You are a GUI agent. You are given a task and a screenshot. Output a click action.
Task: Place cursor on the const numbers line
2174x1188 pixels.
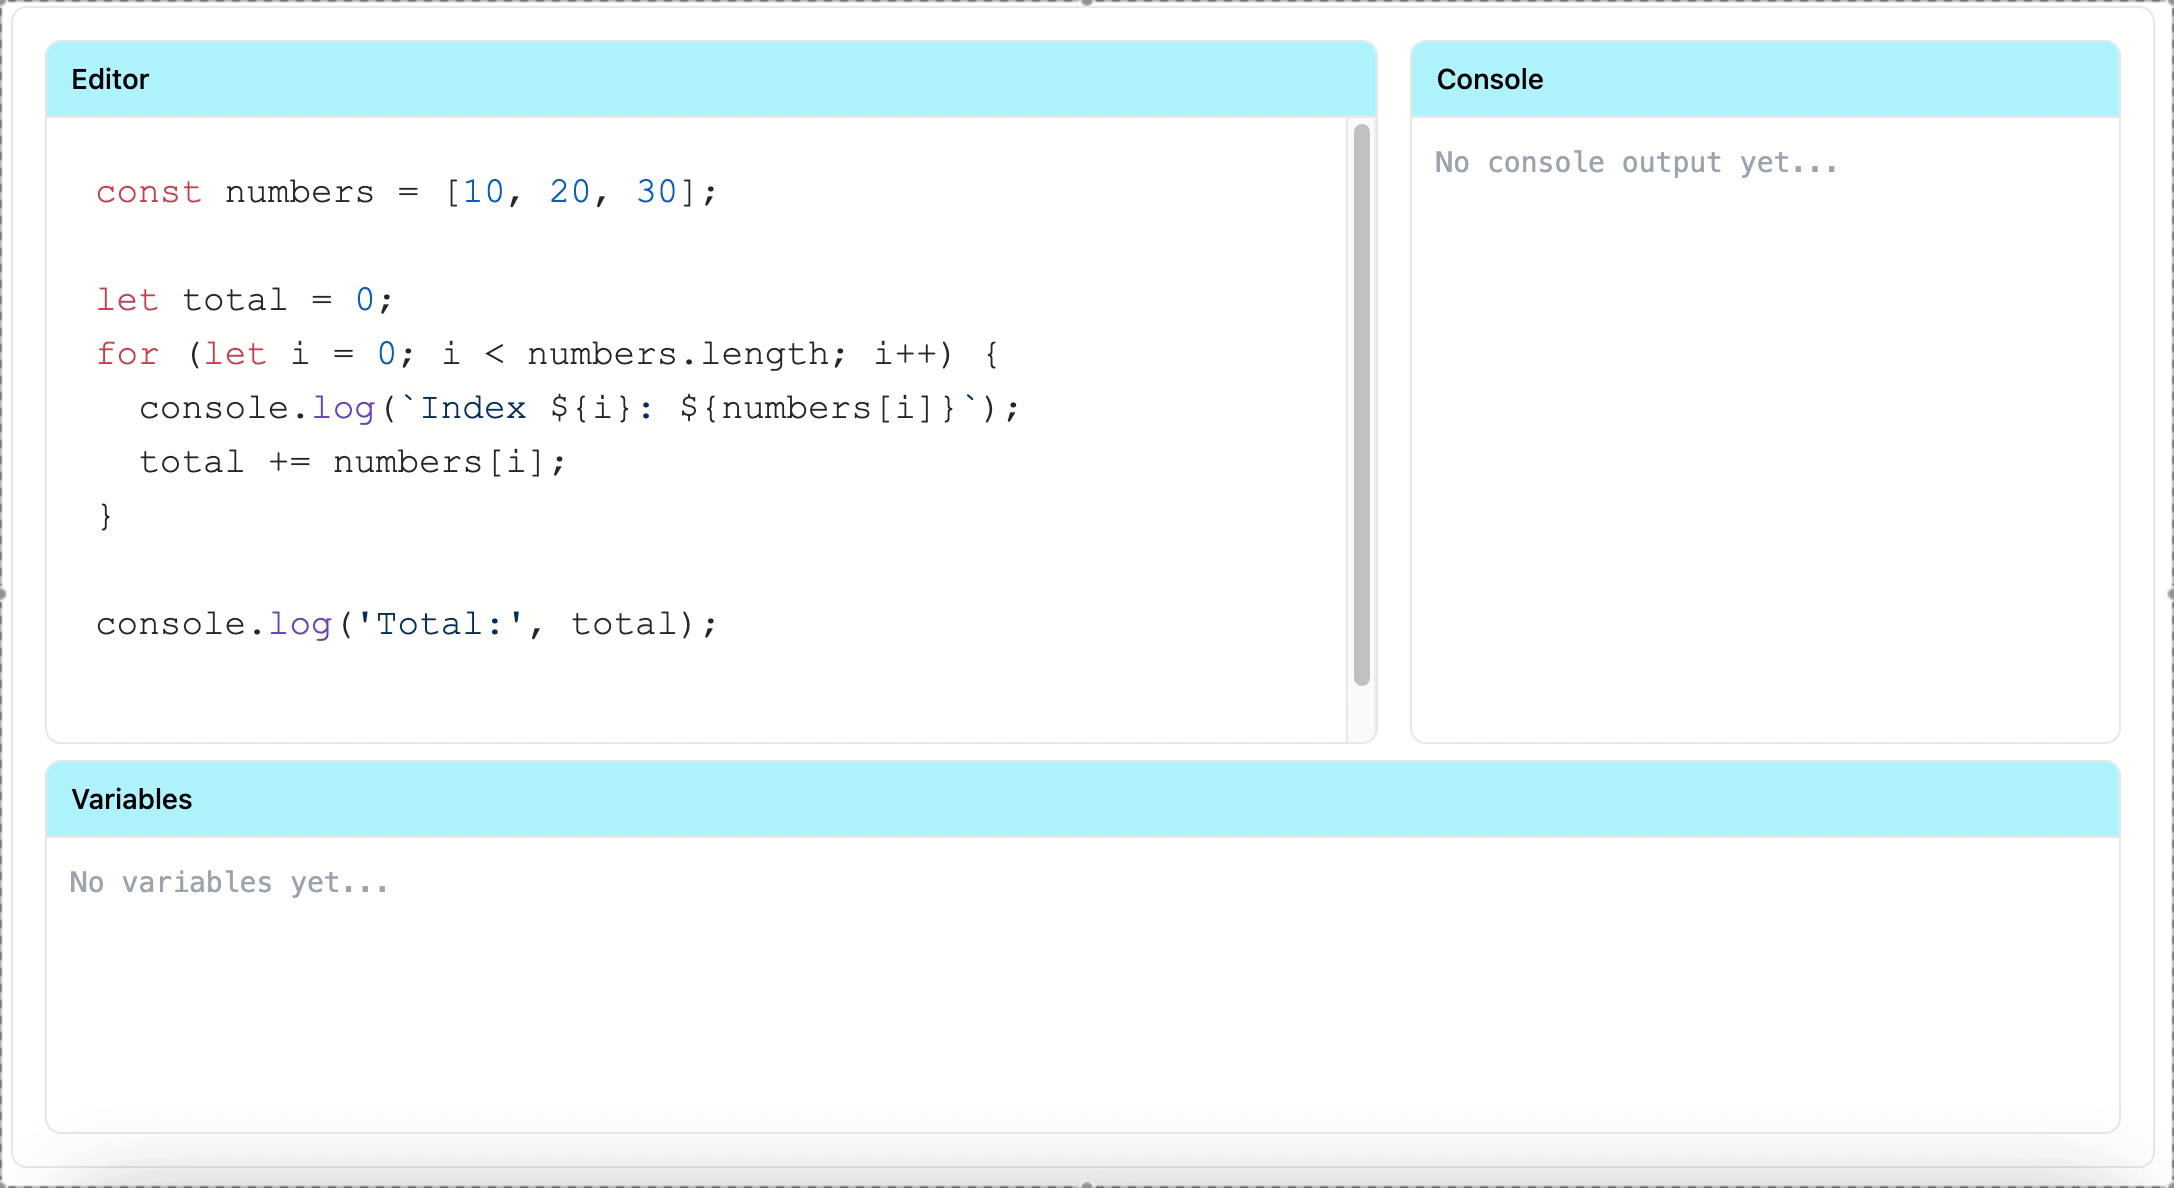300,192
